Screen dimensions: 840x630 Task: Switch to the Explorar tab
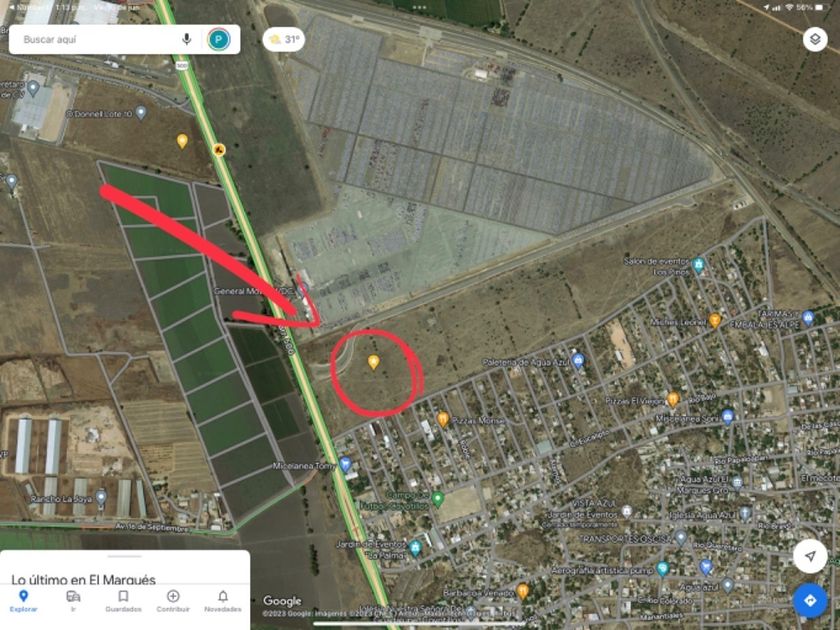24,601
